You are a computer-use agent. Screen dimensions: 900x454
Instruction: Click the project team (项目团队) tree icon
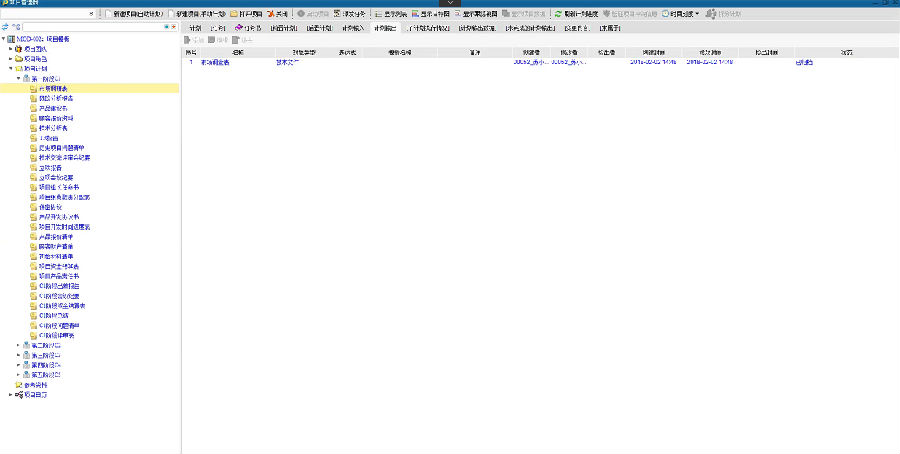(x=18, y=49)
